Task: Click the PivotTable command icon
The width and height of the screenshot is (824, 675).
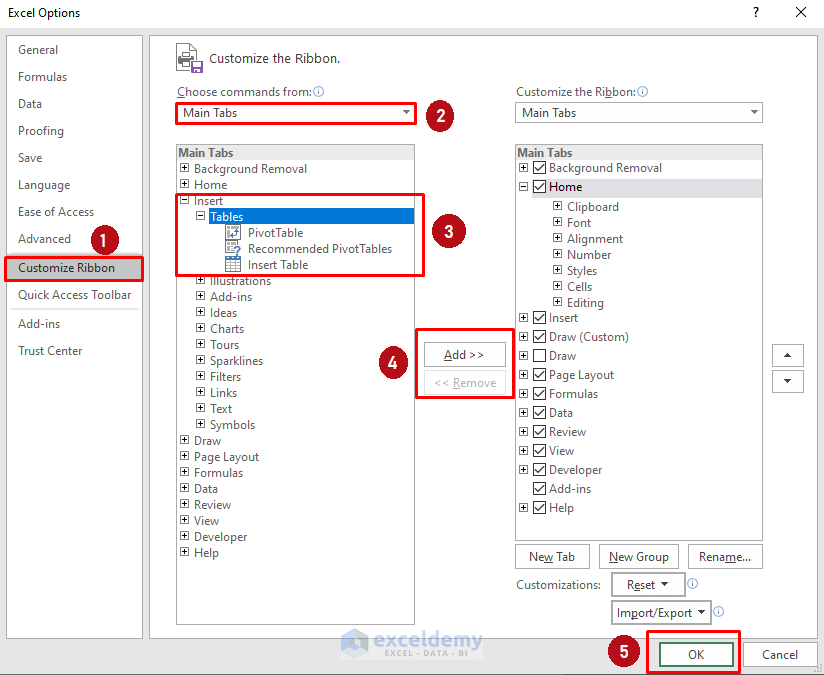Action: pos(233,232)
